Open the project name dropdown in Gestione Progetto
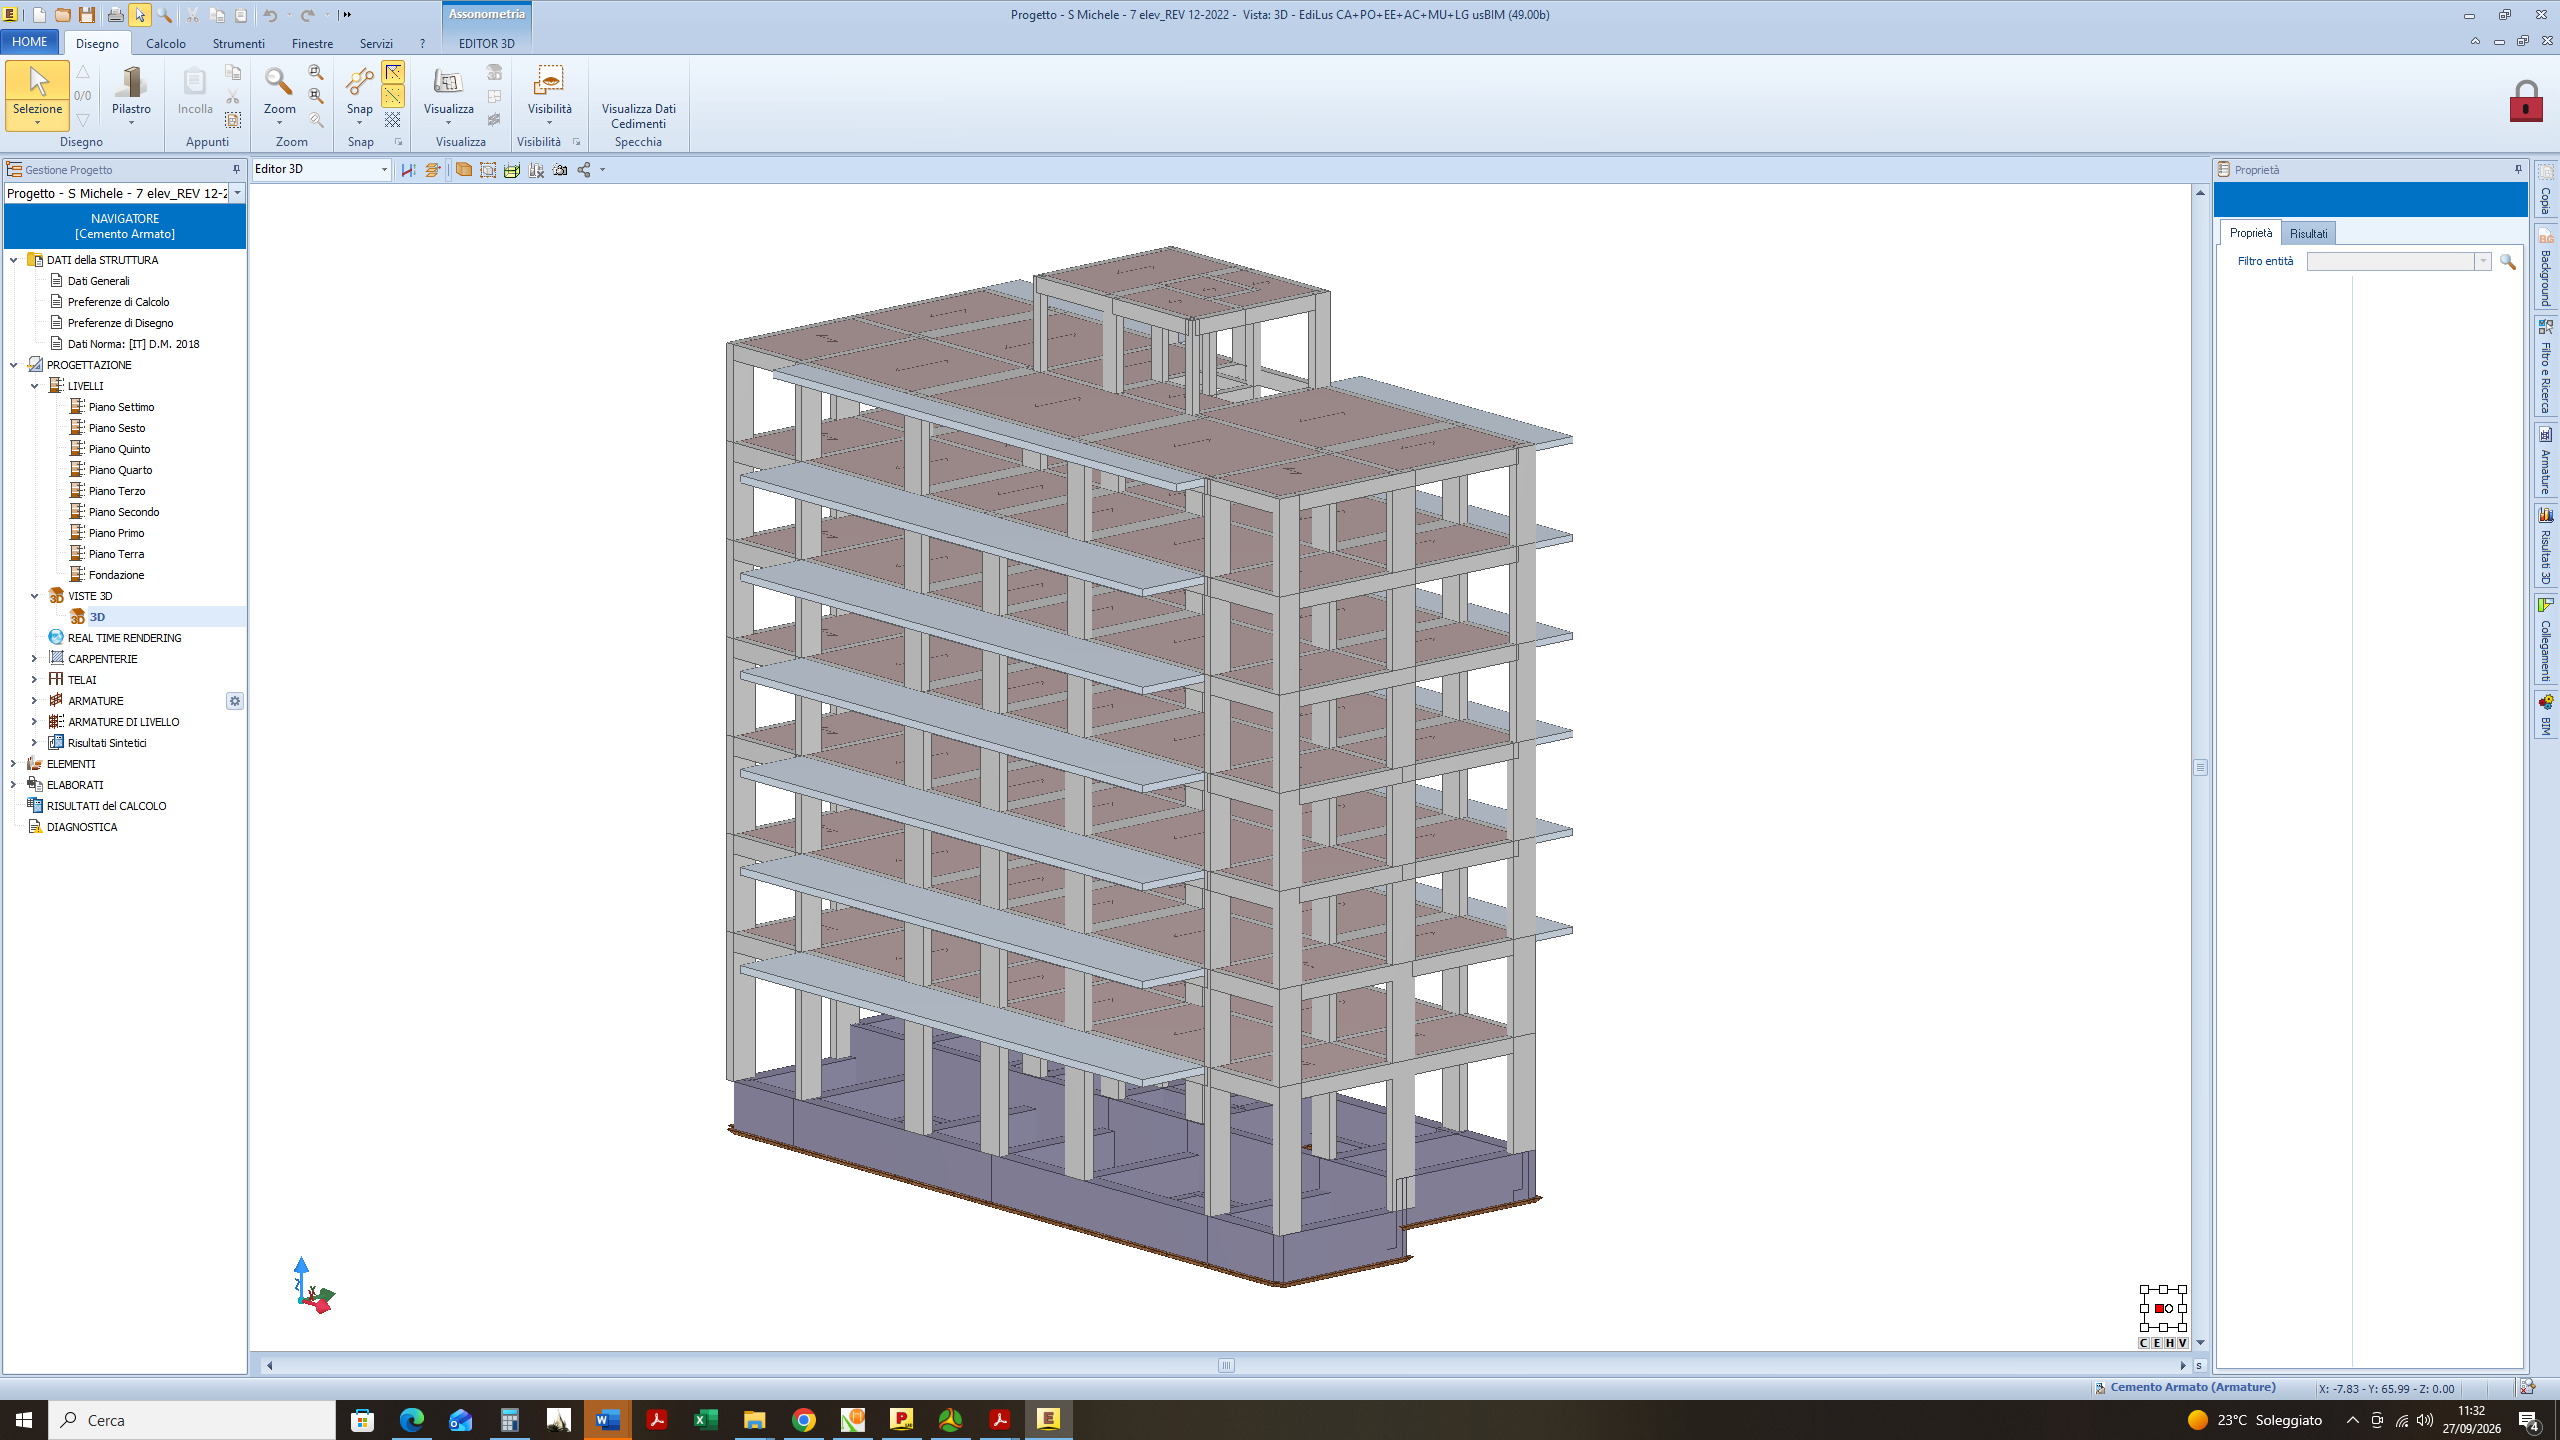Screen dimensions: 2560x1440 pos(237,193)
